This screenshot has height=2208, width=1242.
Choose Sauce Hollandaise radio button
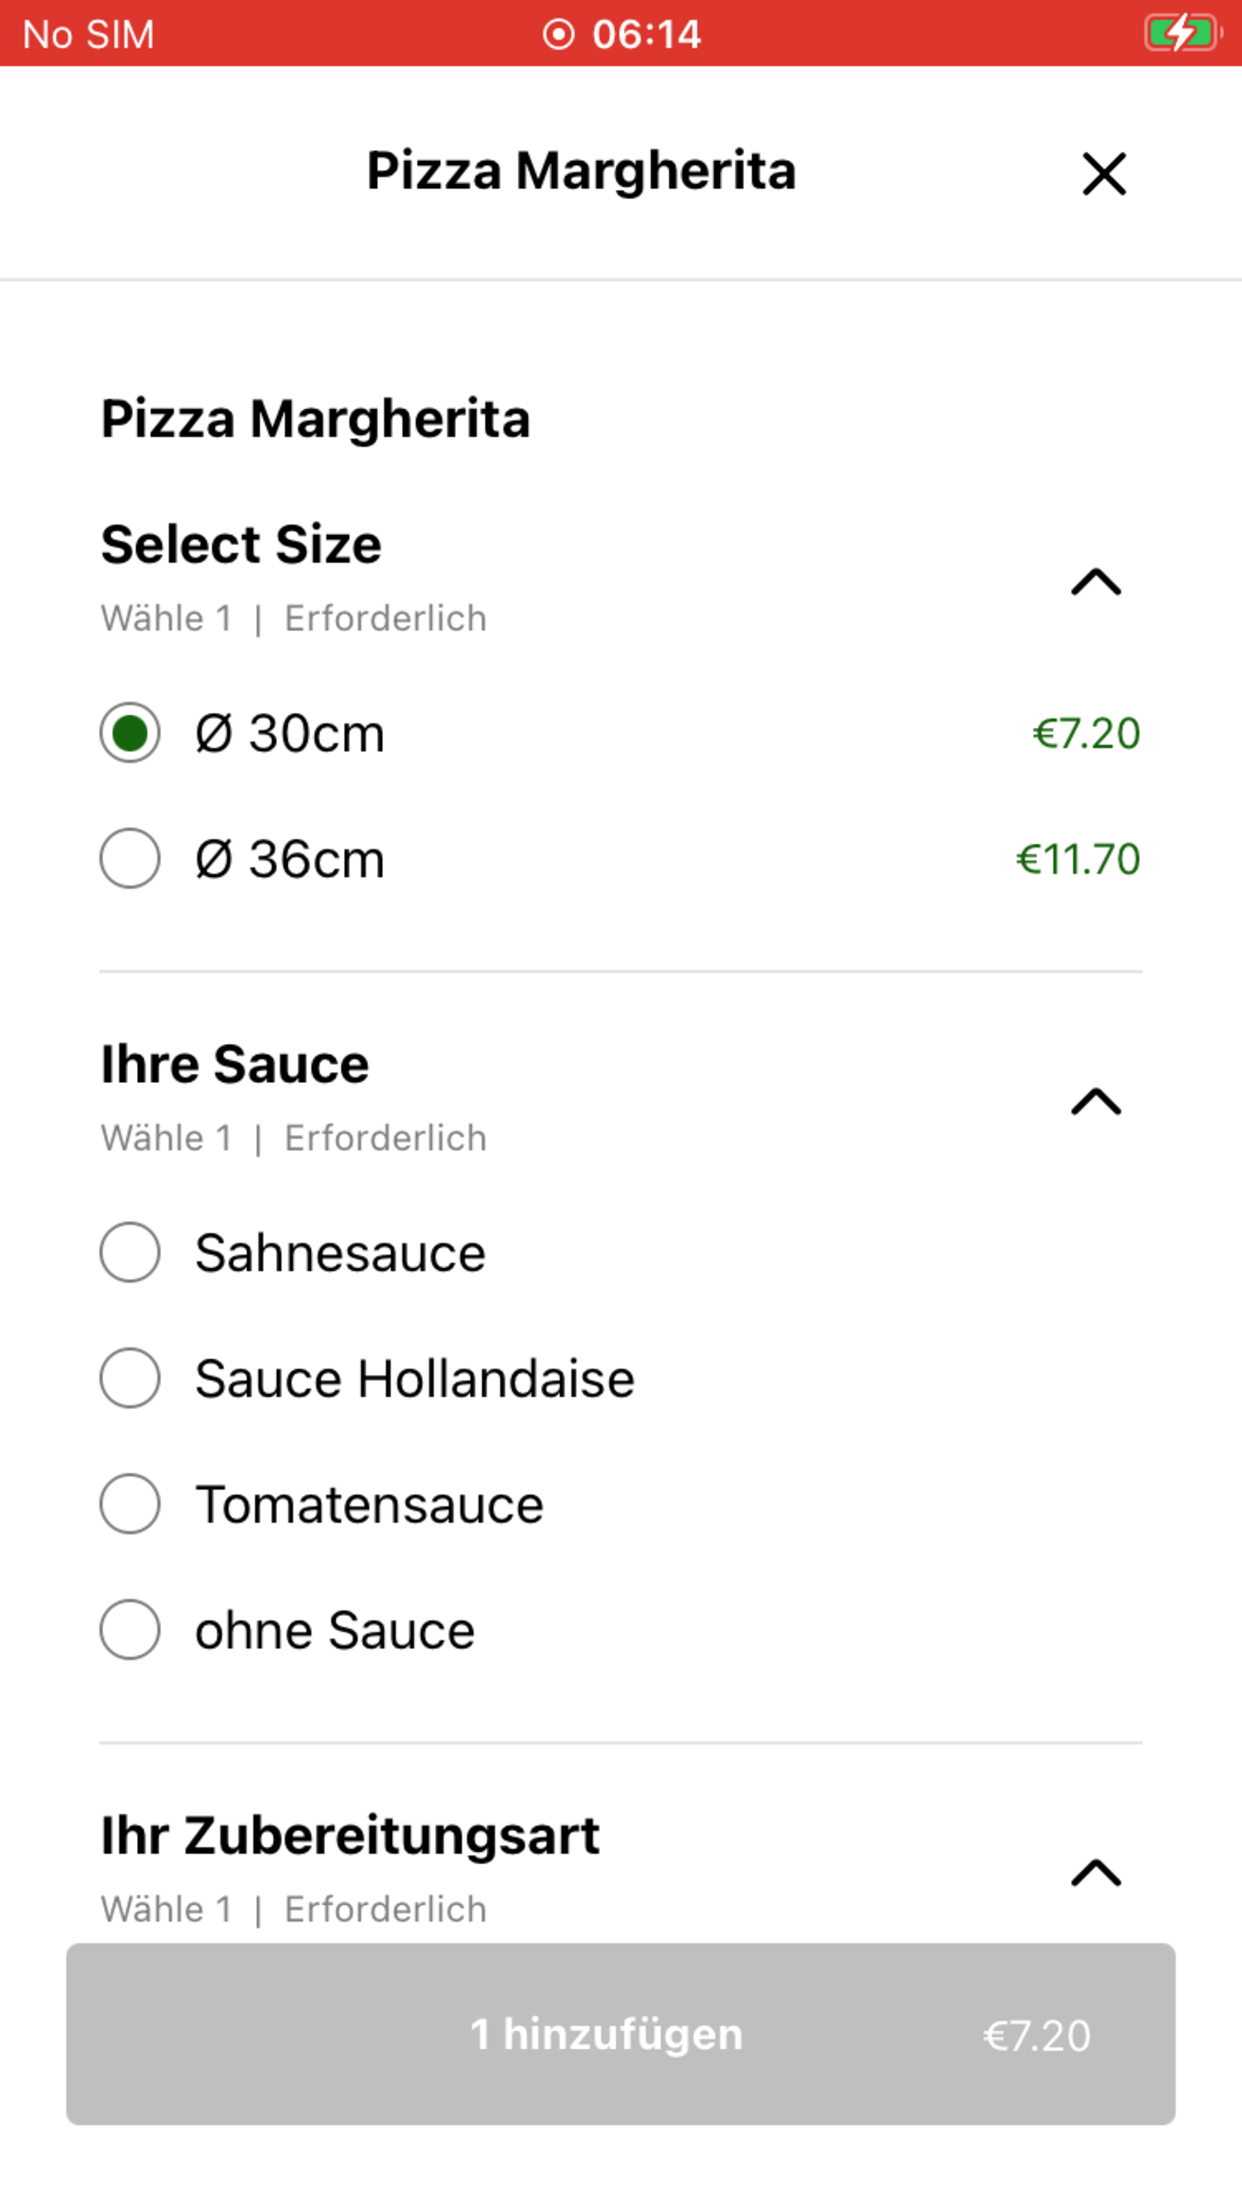(130, 1378)
